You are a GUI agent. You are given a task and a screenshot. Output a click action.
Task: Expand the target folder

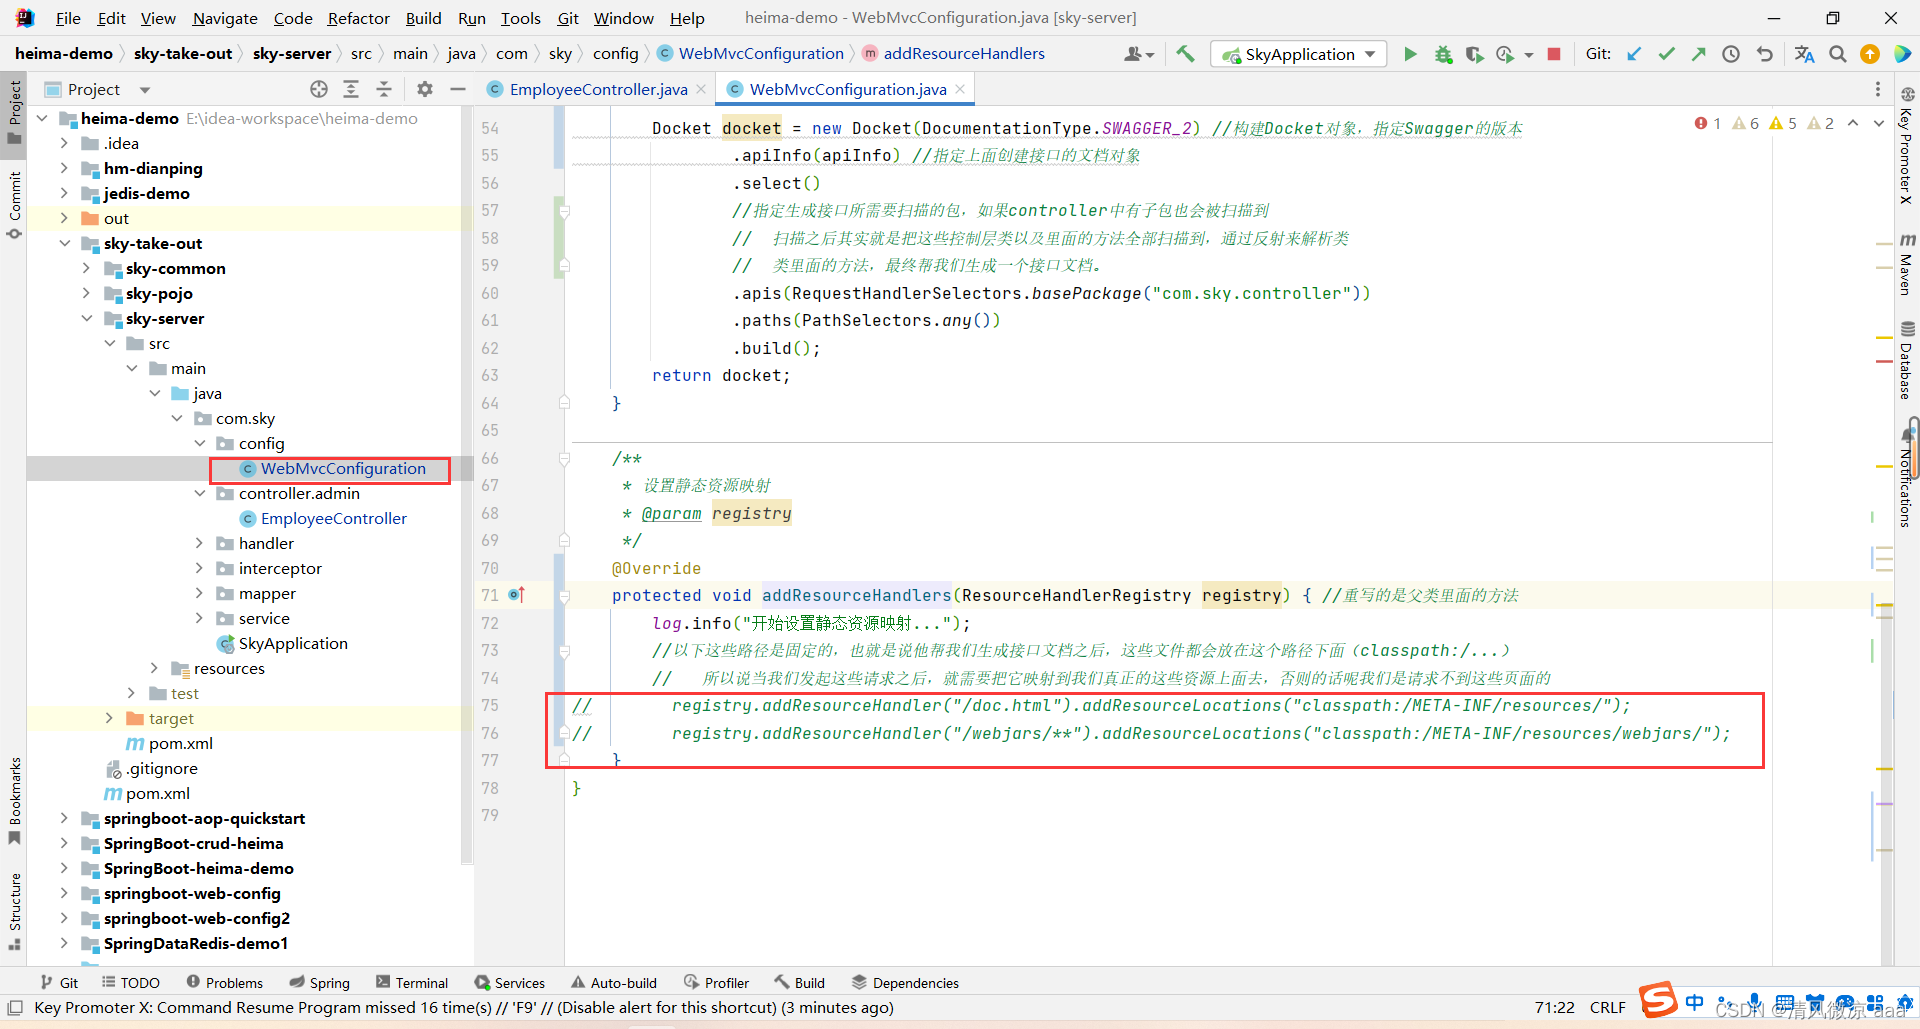pos(109,718)
